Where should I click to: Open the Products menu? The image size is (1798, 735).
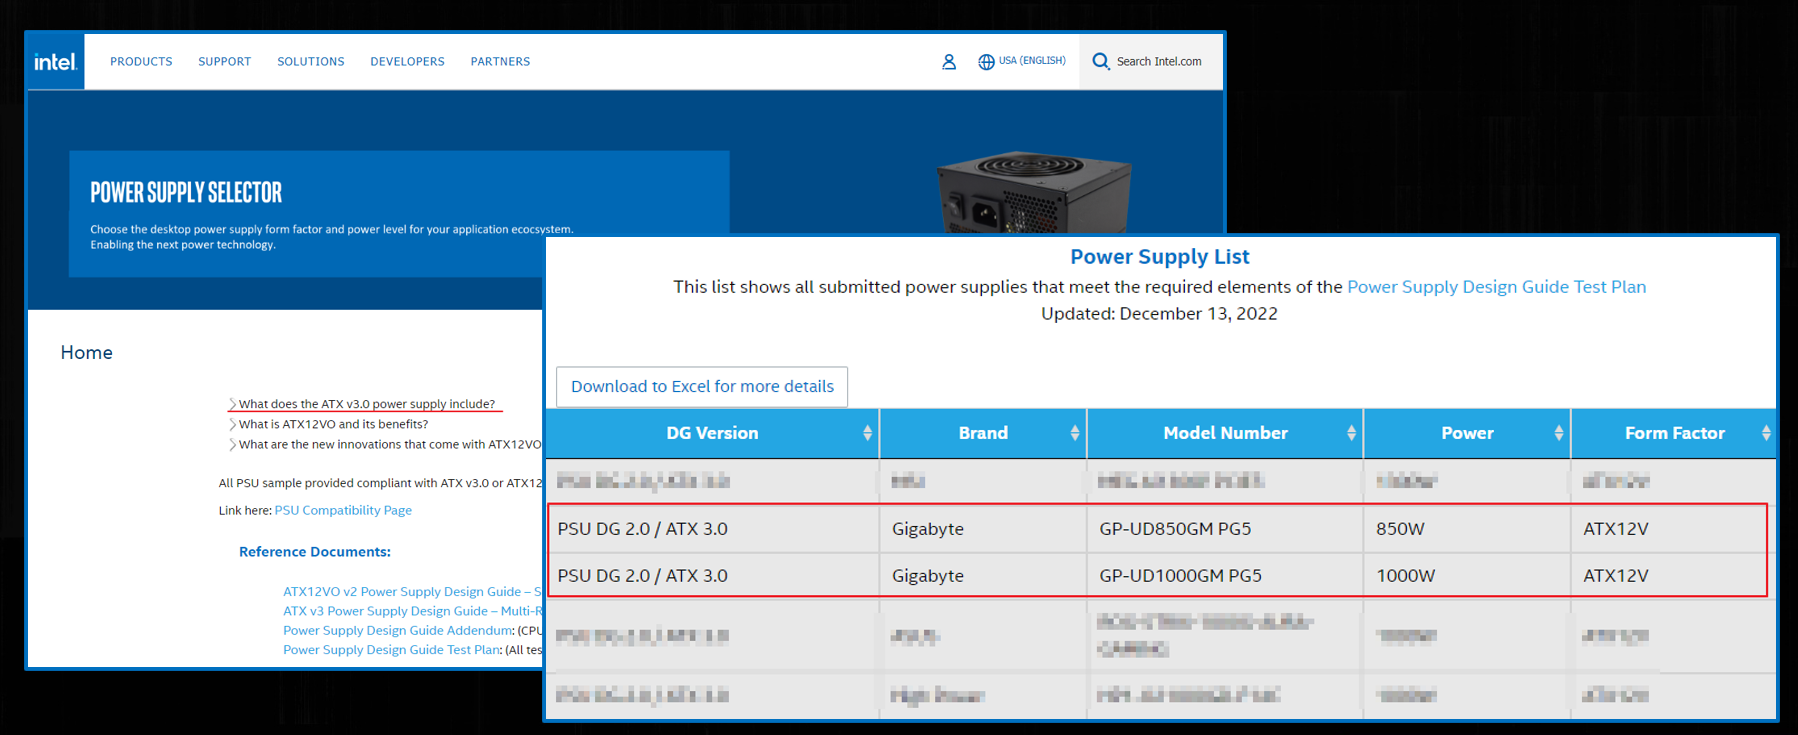coord(141,62)
